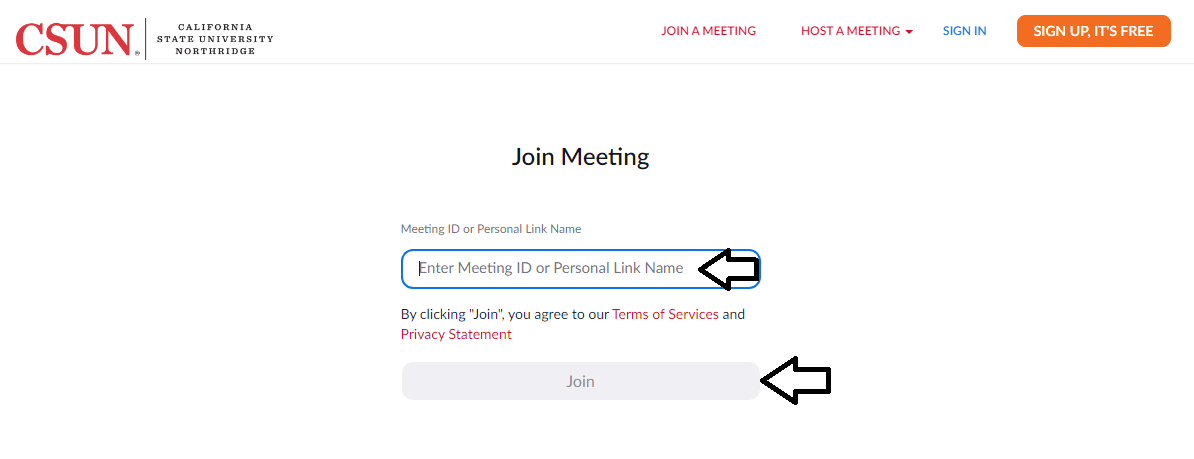Click the red CSUN logo

tap(75, 39)
